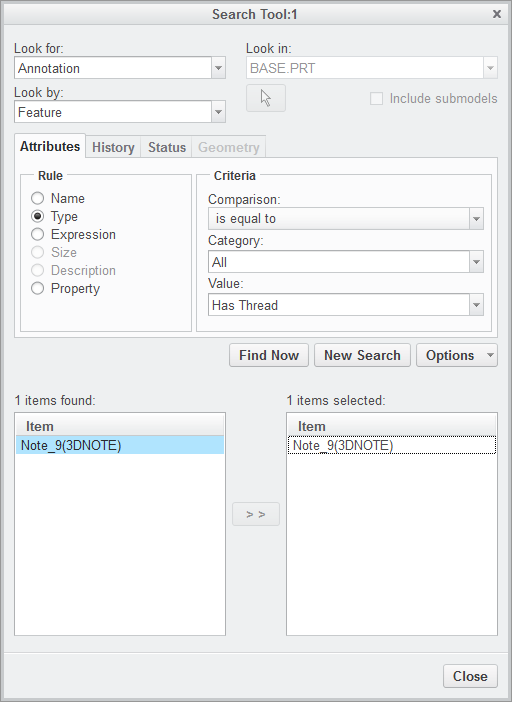This screenshot has height=702, width=512.
Task: Click the Item header of found list
Action: coord(120,425)
